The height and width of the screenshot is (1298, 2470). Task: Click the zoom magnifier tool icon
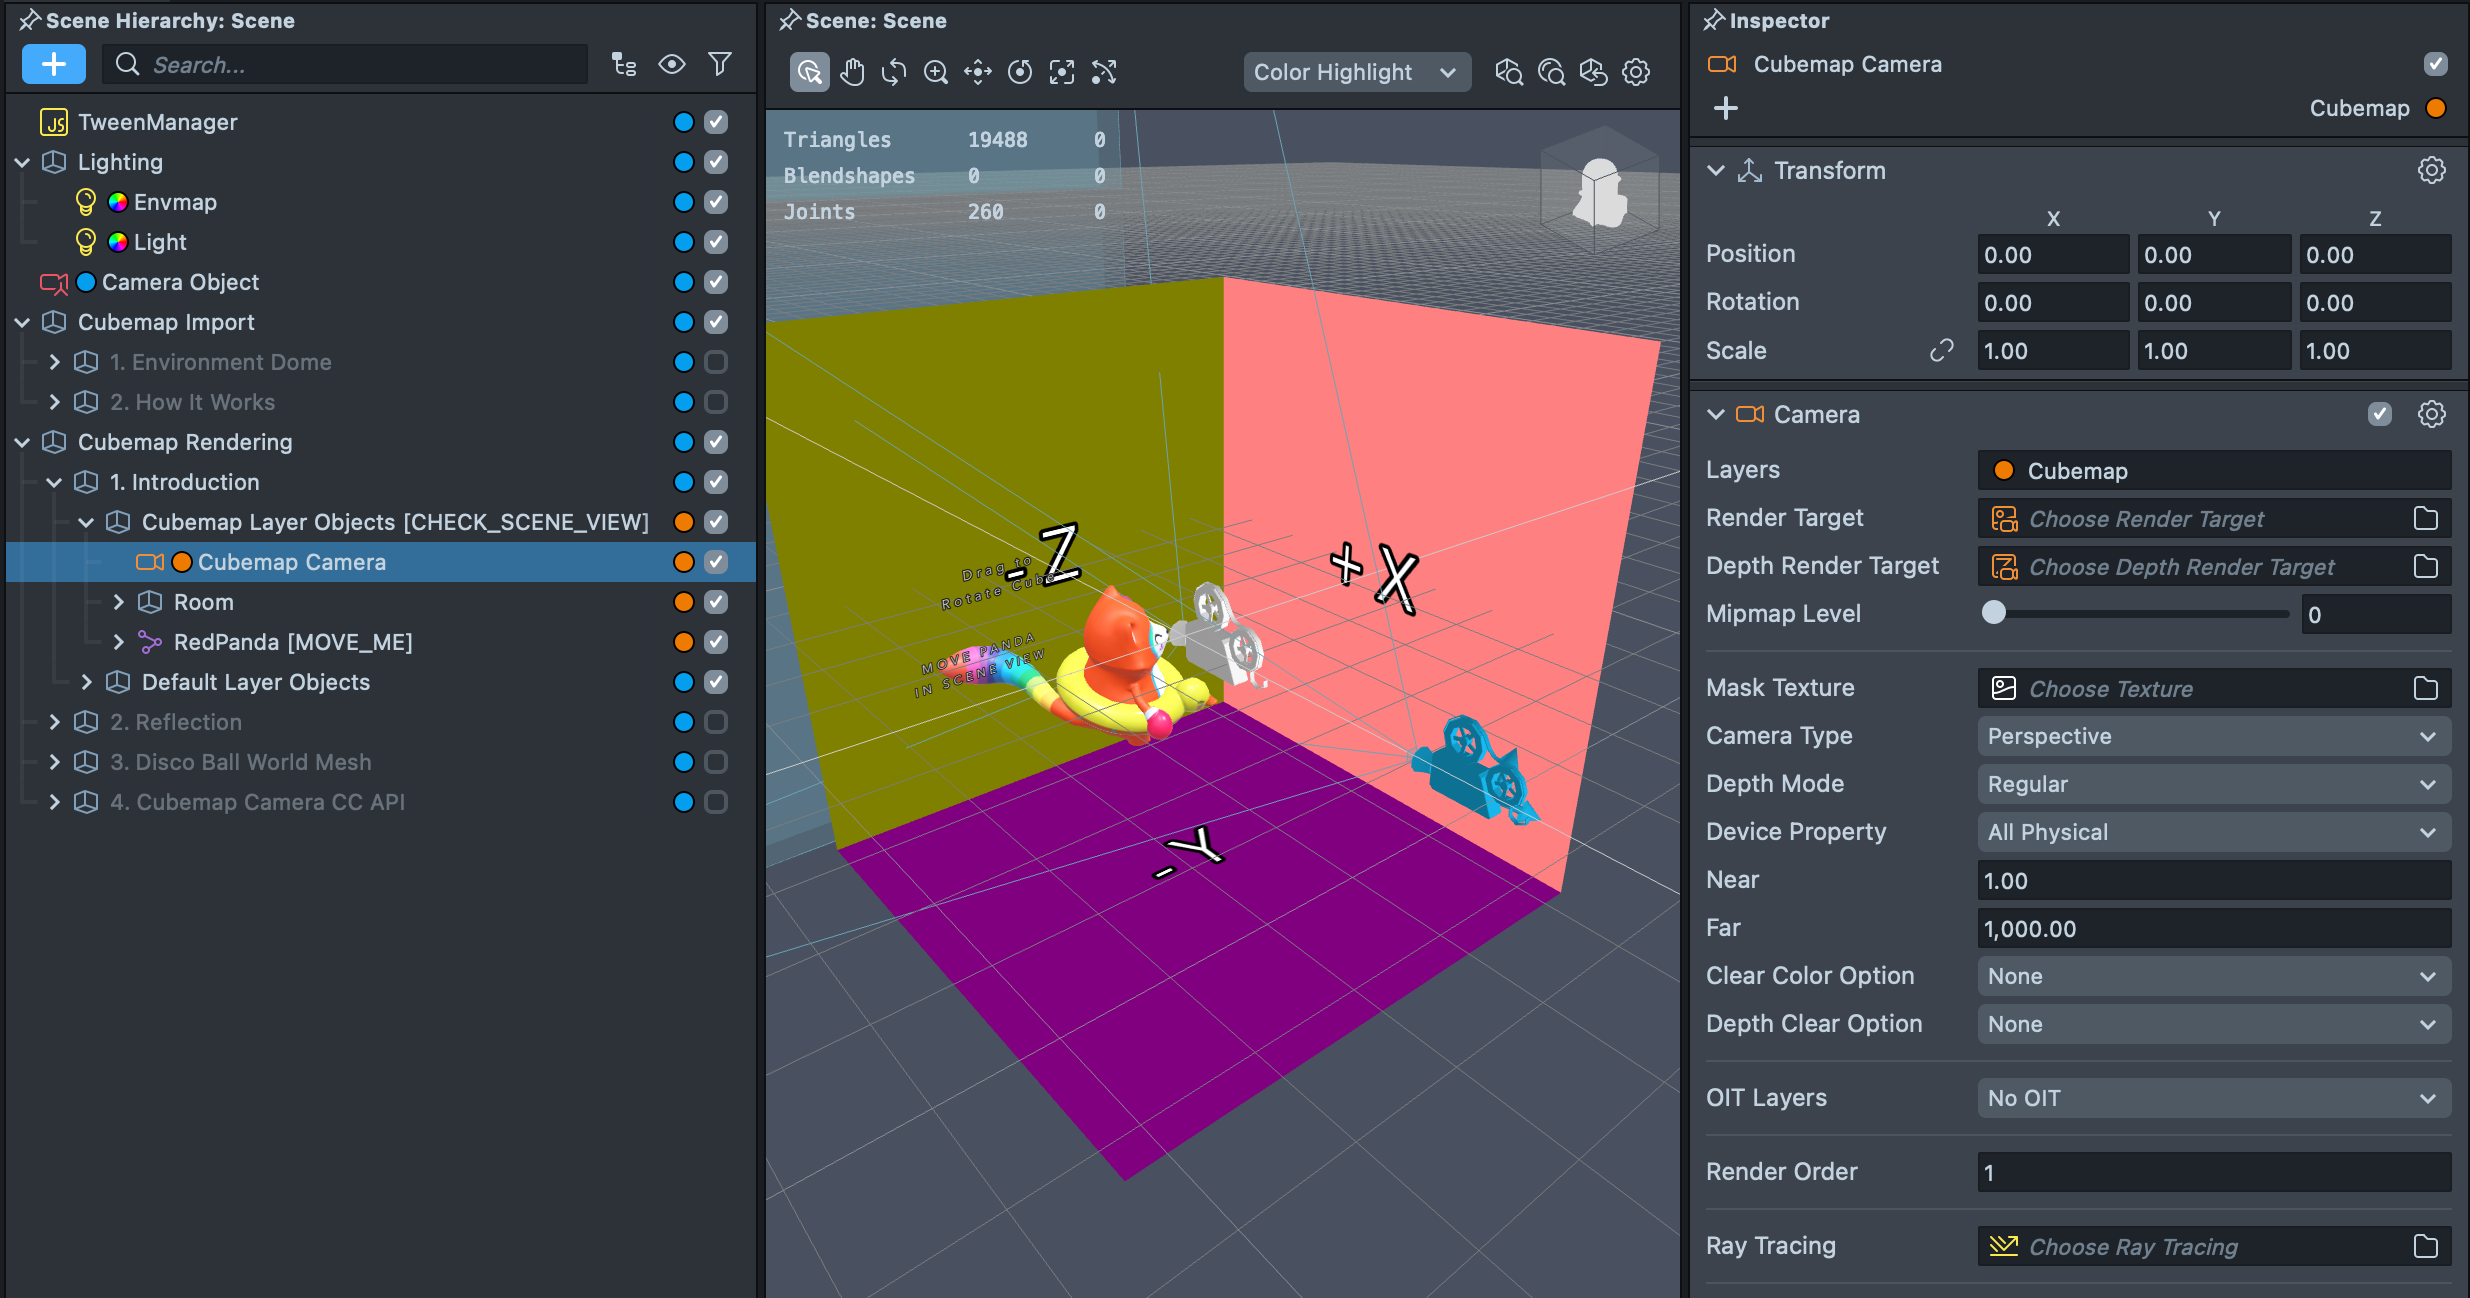pyautogui.click(x=936, y=72)
